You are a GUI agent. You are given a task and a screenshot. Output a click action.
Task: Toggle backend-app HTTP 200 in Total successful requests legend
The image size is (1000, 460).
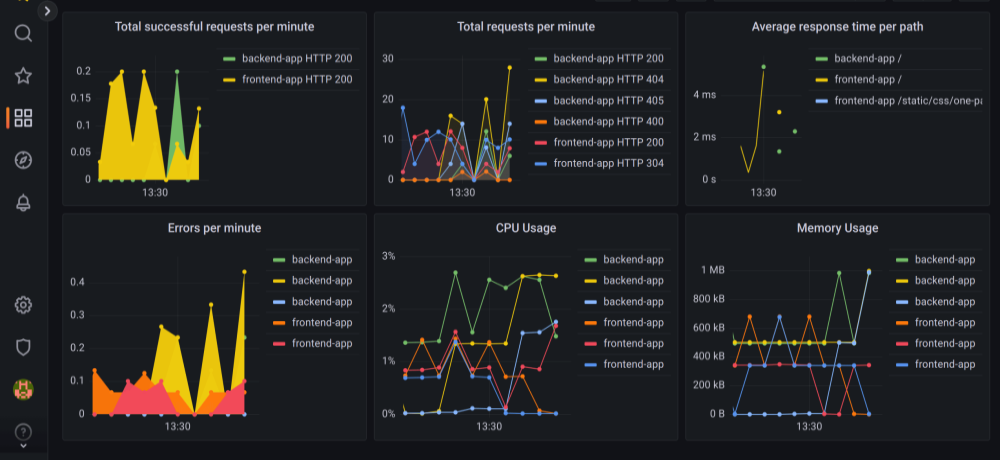point(297,59)
